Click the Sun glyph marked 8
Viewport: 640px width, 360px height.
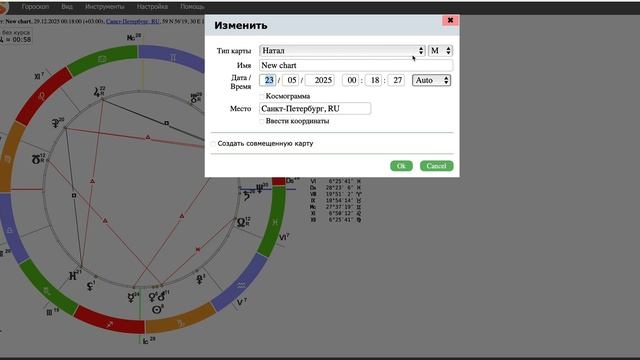coord(156,310)
